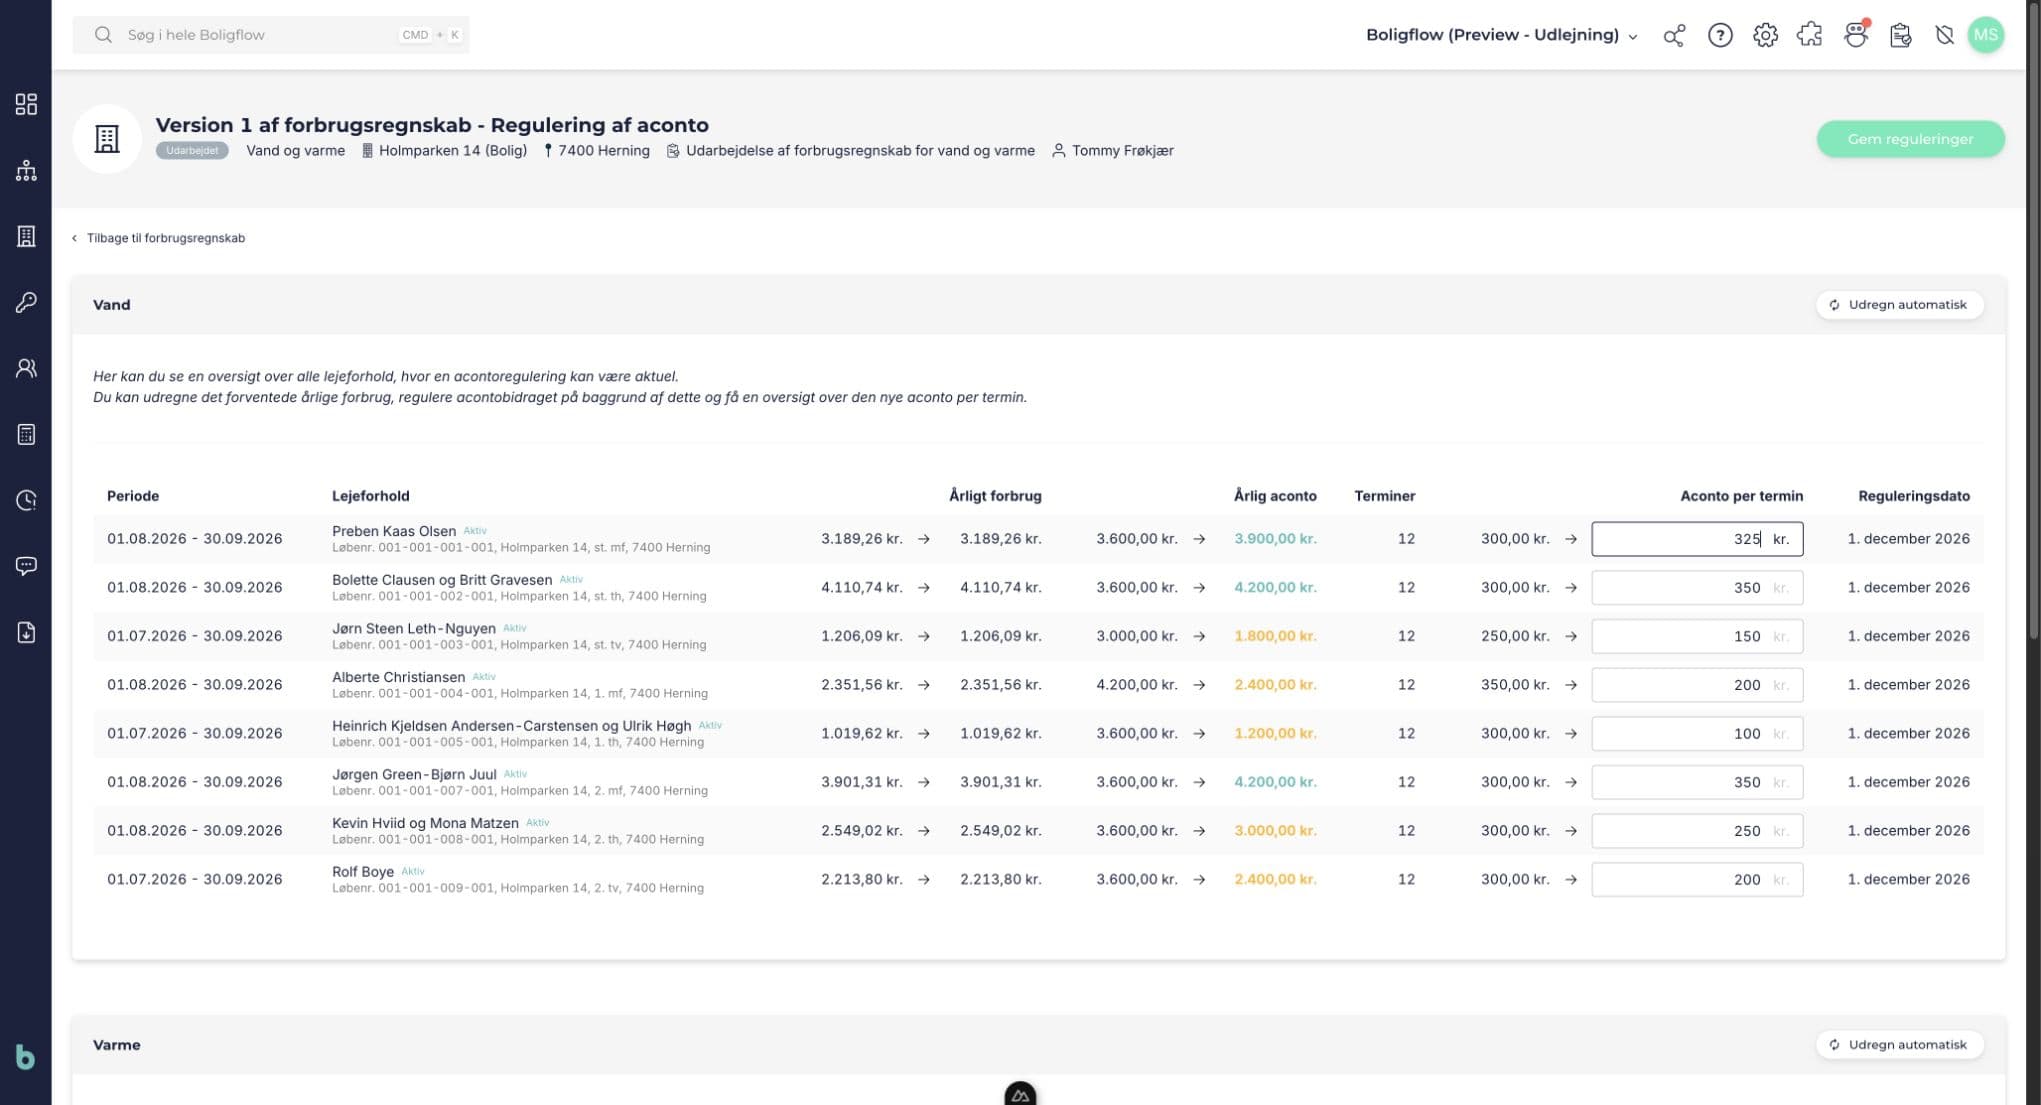Toggle the muted notifications bell icon

(1944, 35)
